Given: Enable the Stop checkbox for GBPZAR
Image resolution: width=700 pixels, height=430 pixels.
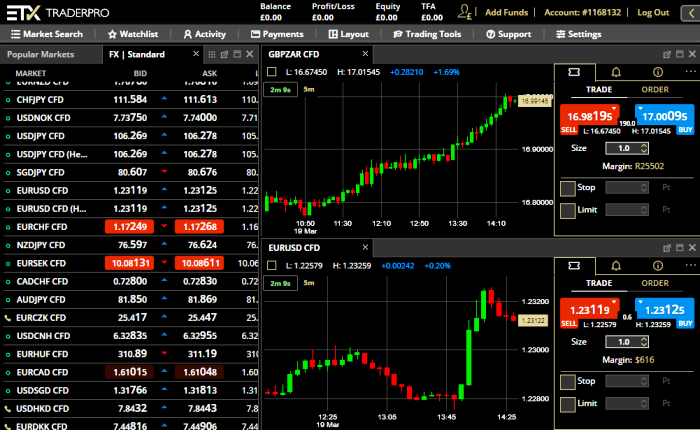Looking at the screenshot, I should click(x=567, y=188).
